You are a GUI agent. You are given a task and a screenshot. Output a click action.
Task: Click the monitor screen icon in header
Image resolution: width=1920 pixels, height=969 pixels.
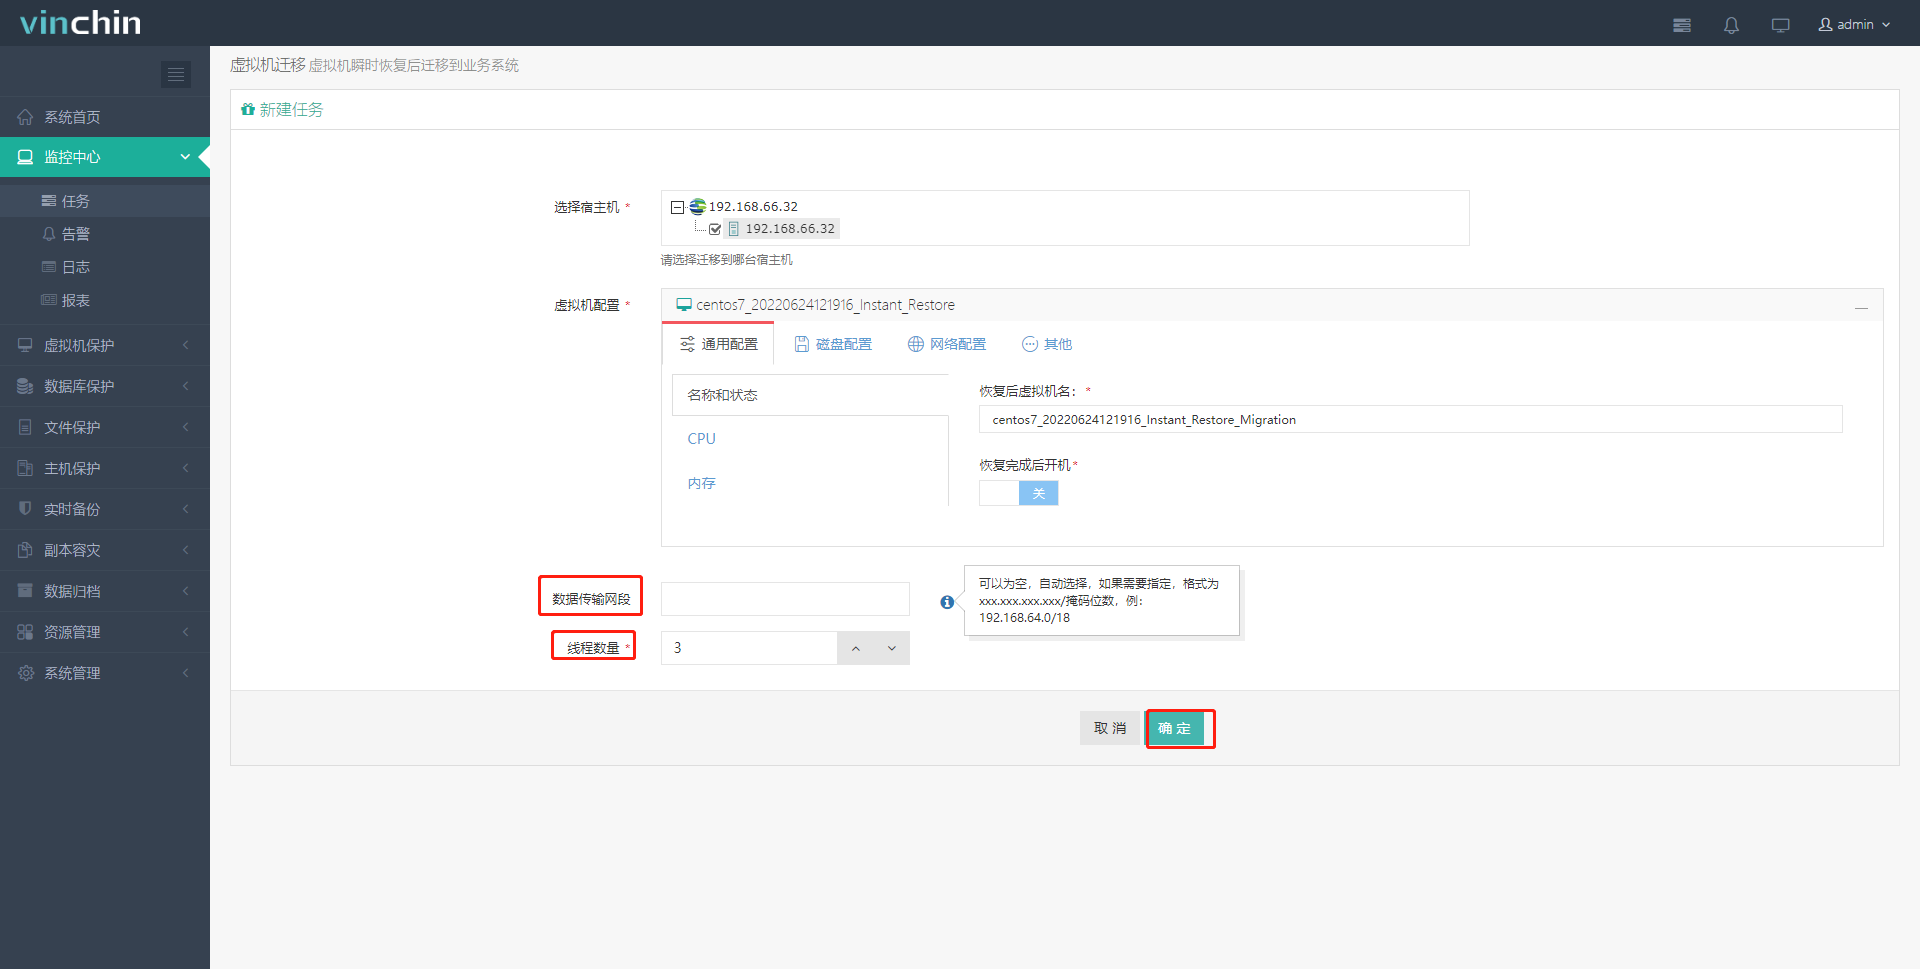(x=1780, y=25)
